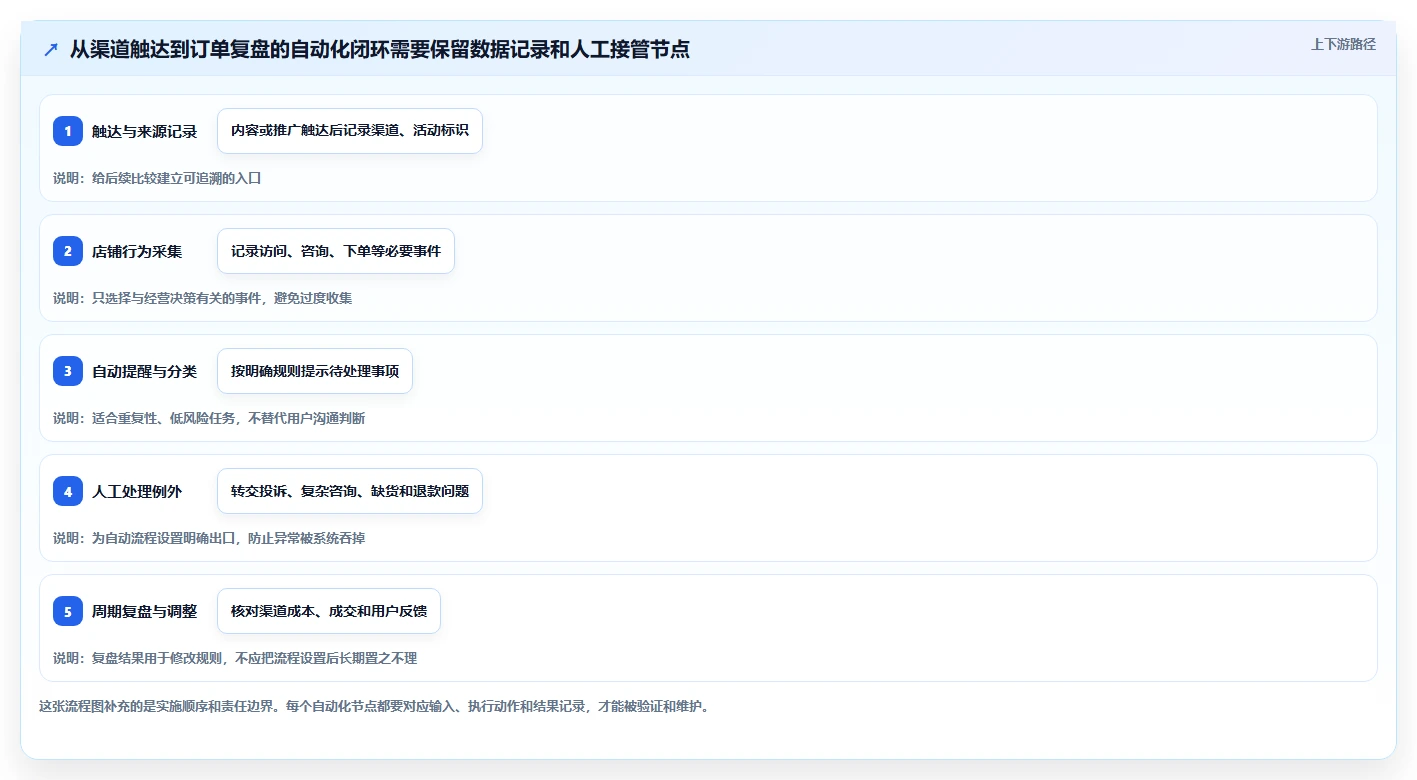
Task: Select the step 4 number badge
Action: pyautogui.click(x=68, y=491)
